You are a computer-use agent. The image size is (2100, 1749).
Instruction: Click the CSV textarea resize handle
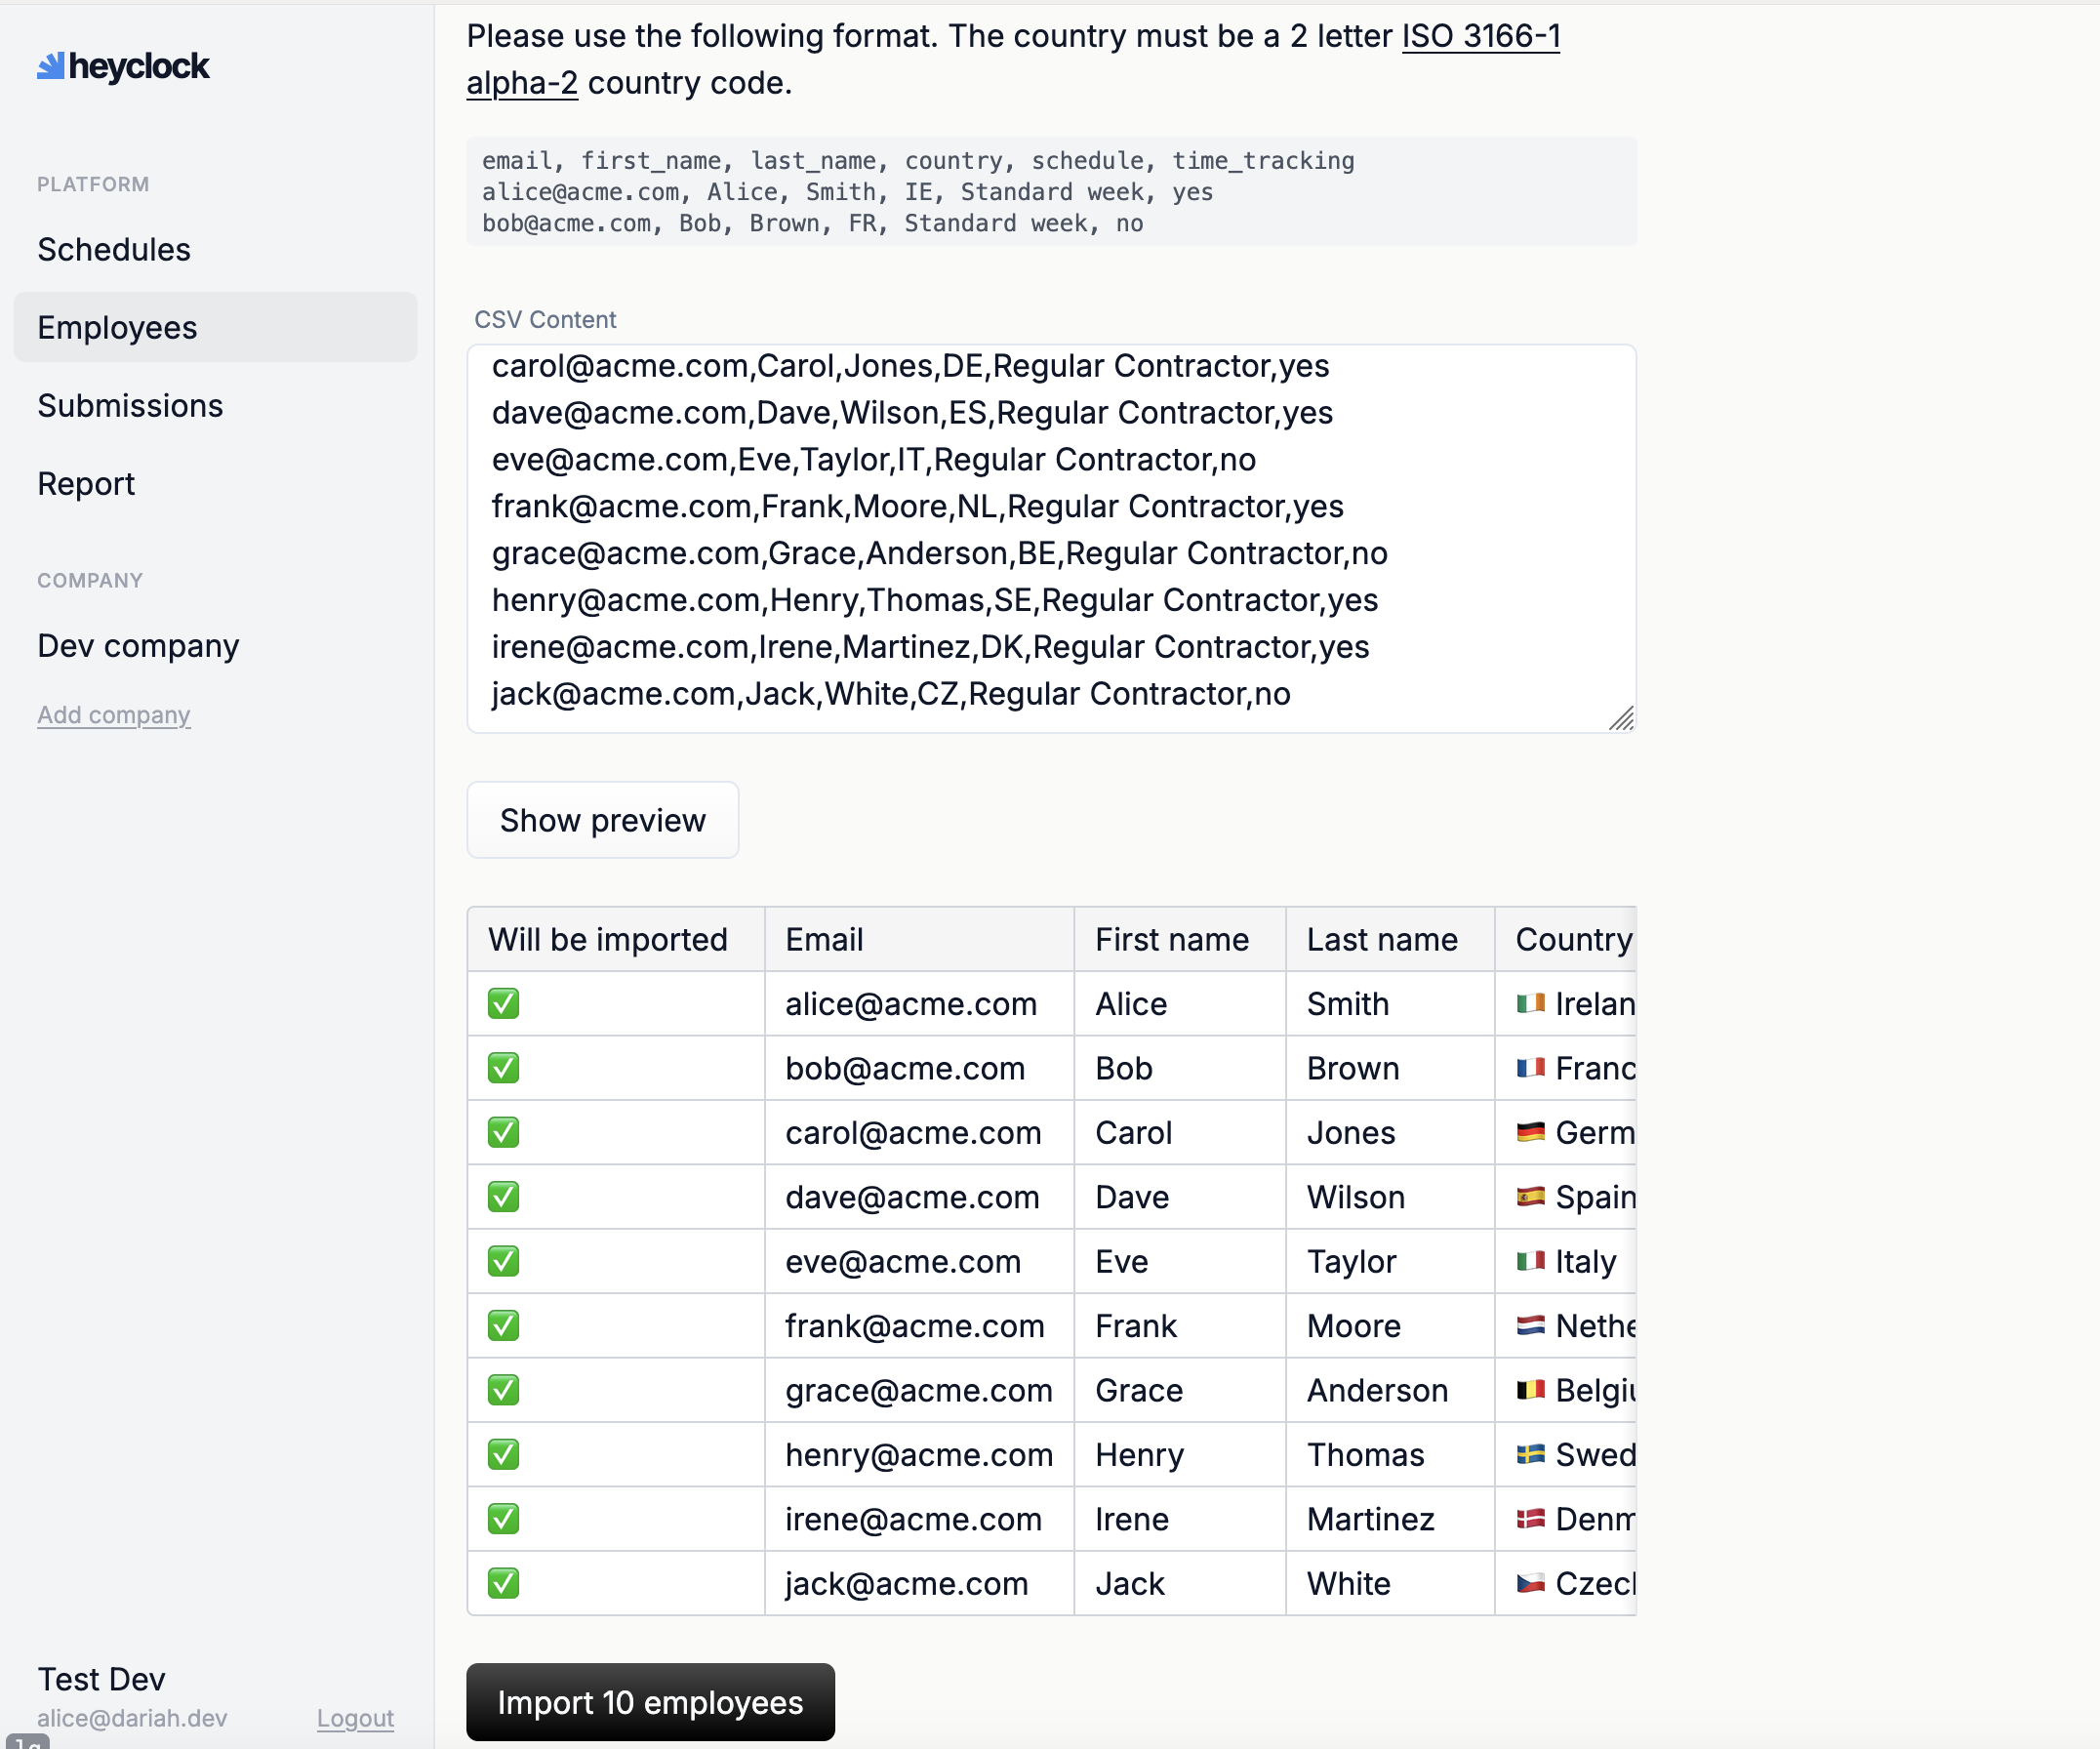(x=1622, y=719)
